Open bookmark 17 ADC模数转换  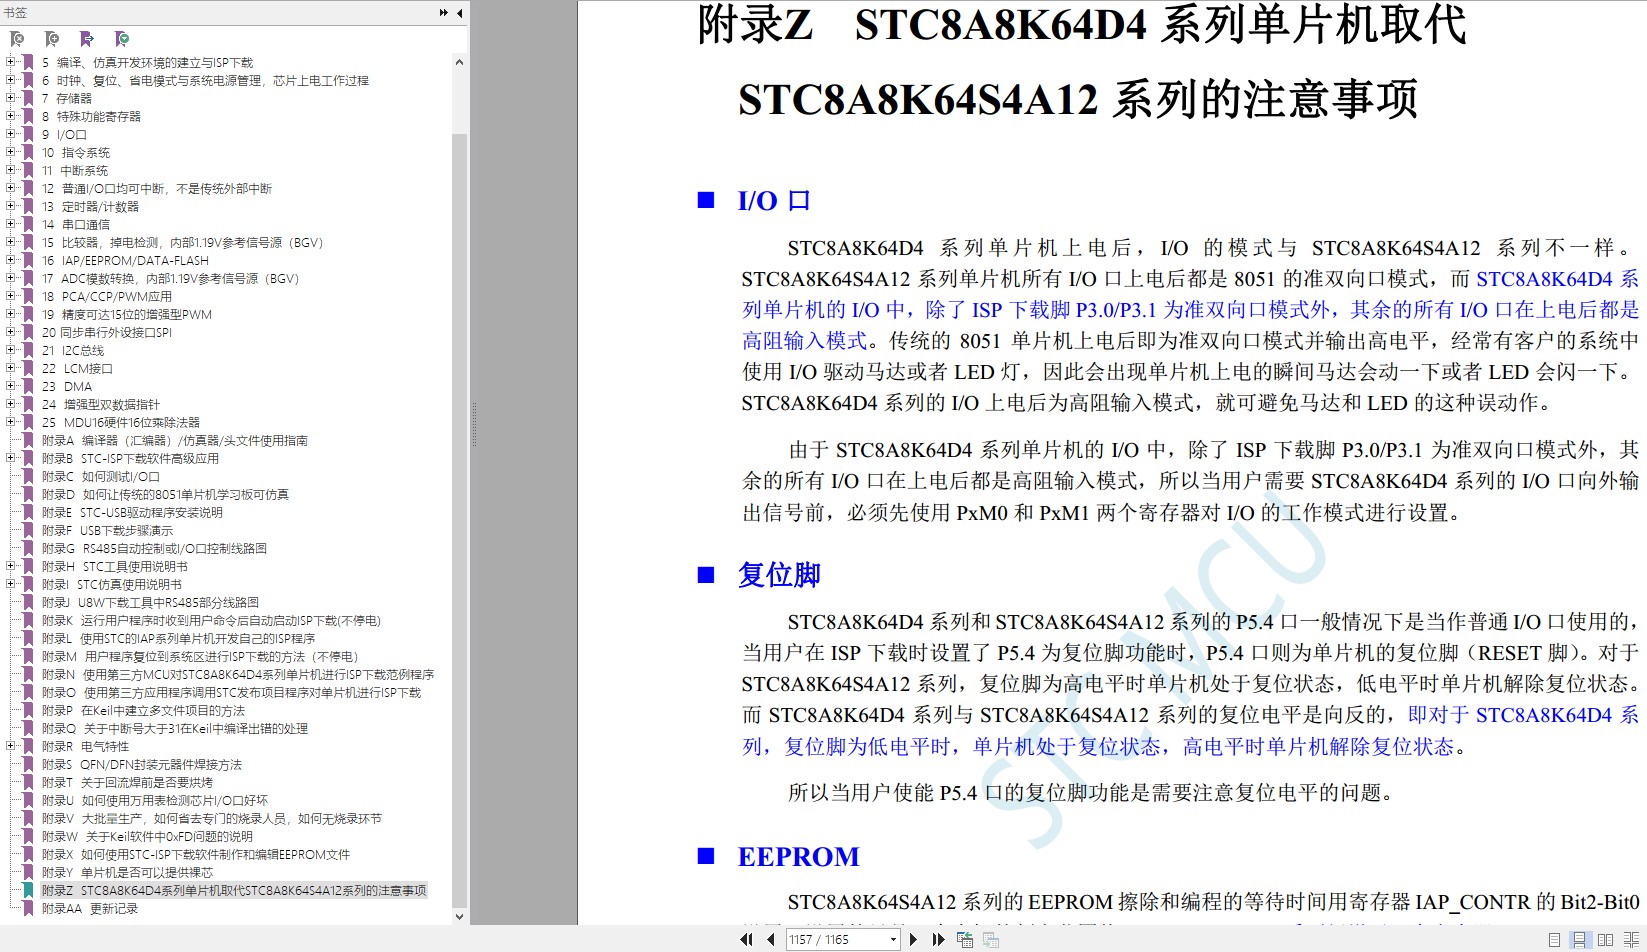pyautogui.click(x=170, y=278)
